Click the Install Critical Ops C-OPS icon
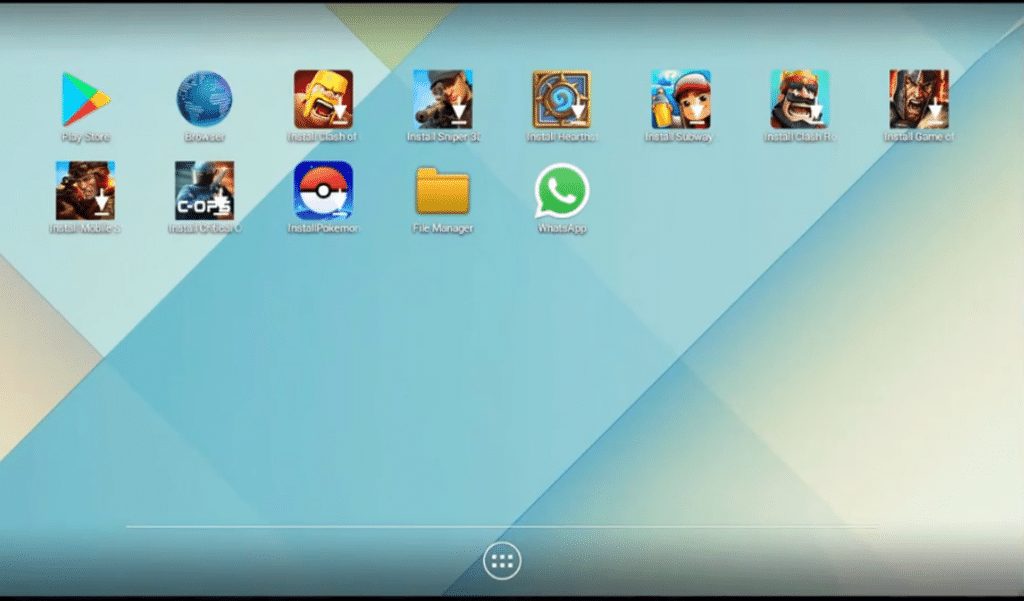Screen dimensions: 1024x601 (204, 191)
